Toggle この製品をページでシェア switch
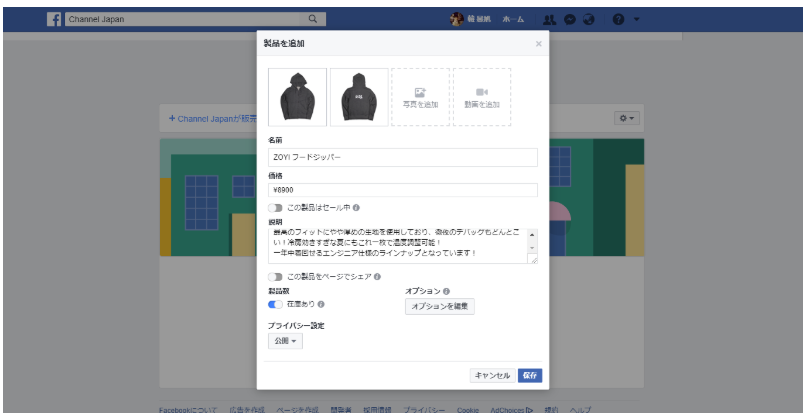Screen dimensions: 804x414 [275, 276]
